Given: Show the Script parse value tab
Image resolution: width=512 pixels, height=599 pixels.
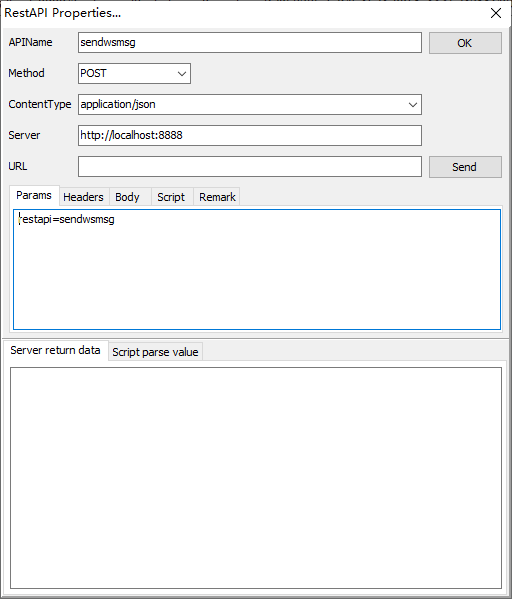Looking at the screenshot, I should (x=155, y=351).
